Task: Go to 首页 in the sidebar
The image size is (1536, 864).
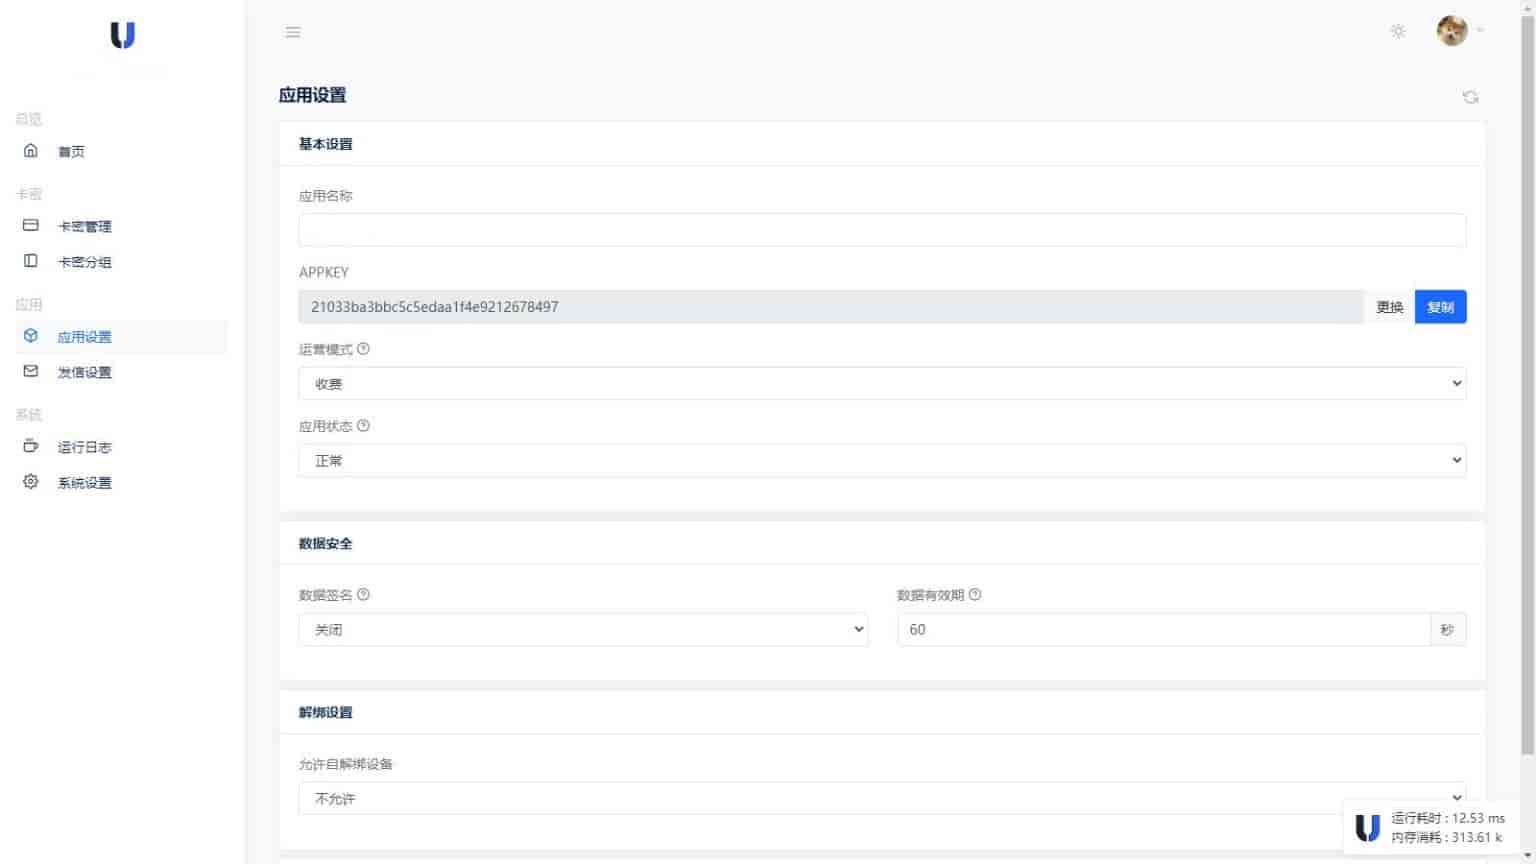Action: pyautogui.click(x=71, y=151)
